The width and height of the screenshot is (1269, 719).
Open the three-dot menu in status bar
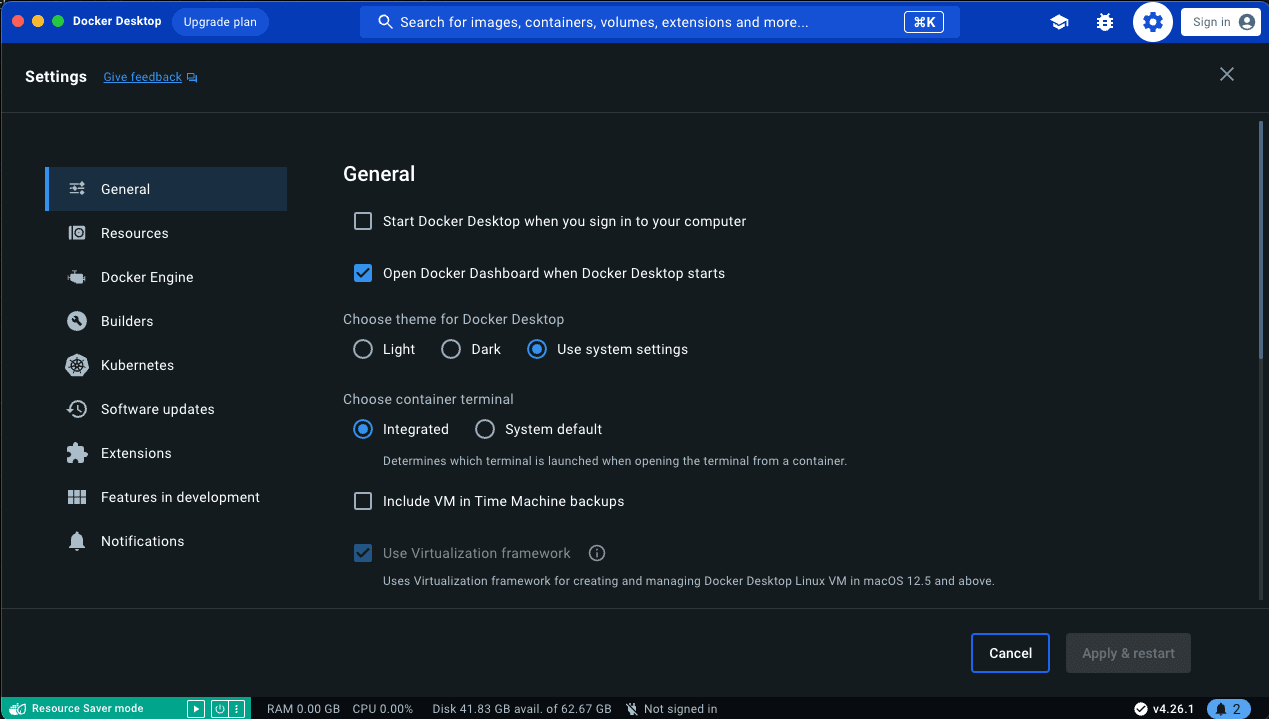237,709
